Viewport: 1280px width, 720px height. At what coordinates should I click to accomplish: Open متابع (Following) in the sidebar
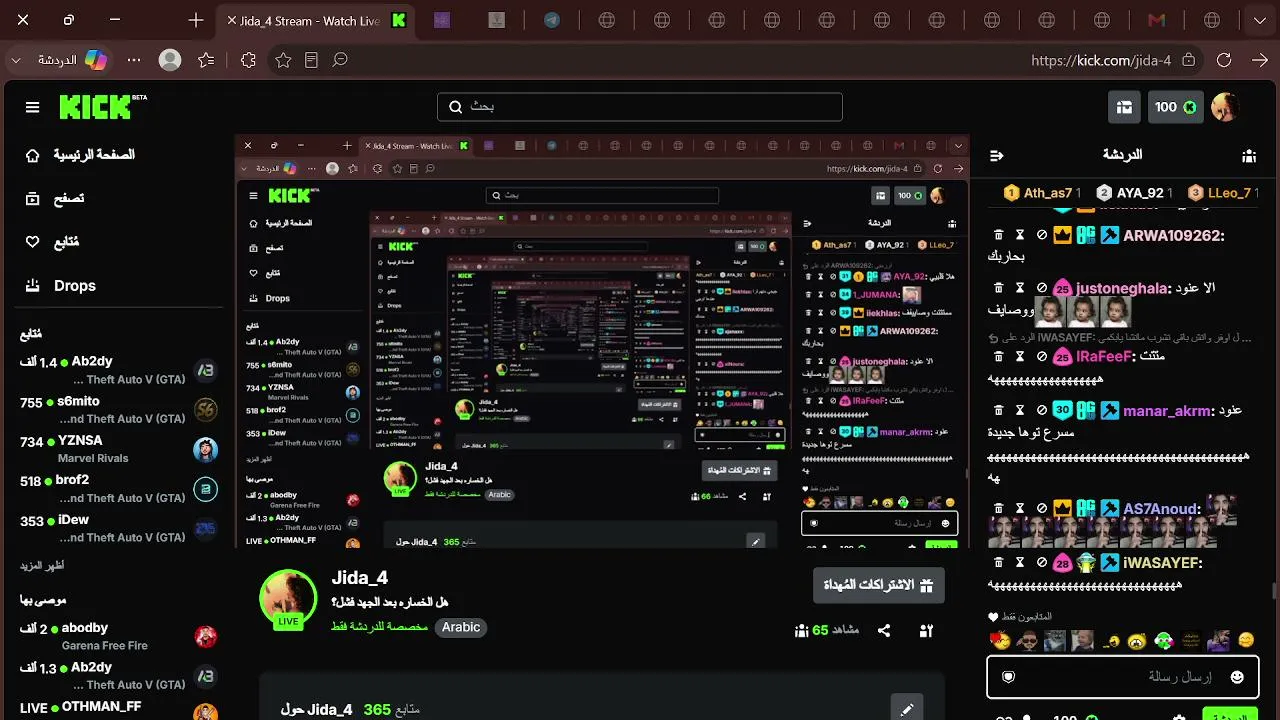(x=52, y=242)
